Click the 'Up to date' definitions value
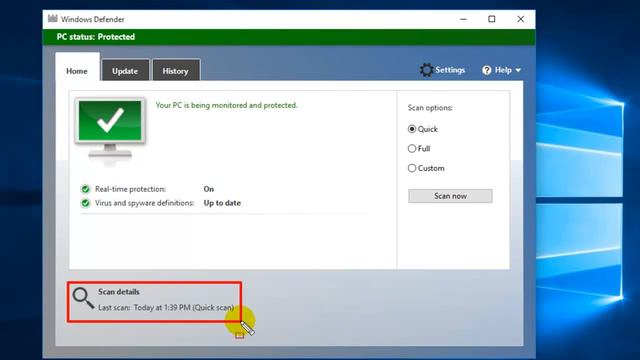The width and height of the screenshot is (640, 360). tap(222, 203)
